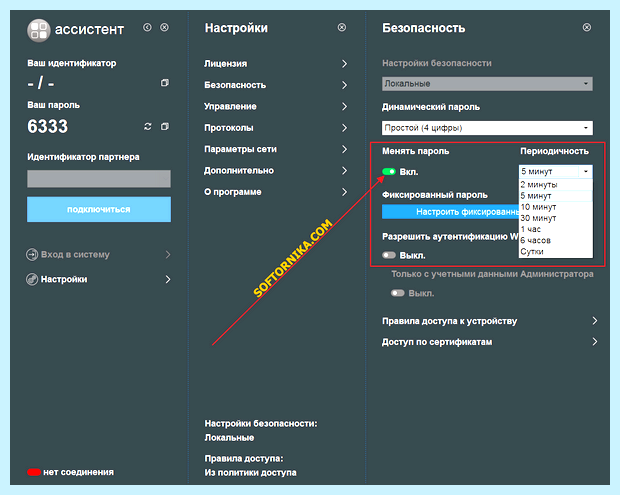Toggle Разрешить аутентификацию Выкл. switch
The height and width of the screenshot is (495, 620).
389,255
